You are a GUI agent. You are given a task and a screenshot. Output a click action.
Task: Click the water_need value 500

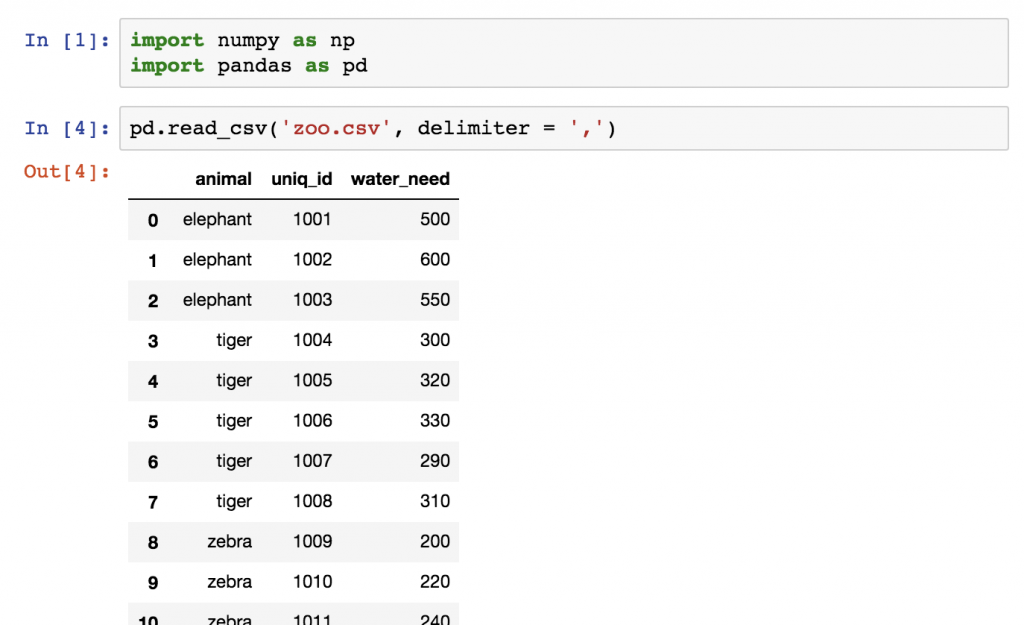pyautogui.click(x=434, y=219)
